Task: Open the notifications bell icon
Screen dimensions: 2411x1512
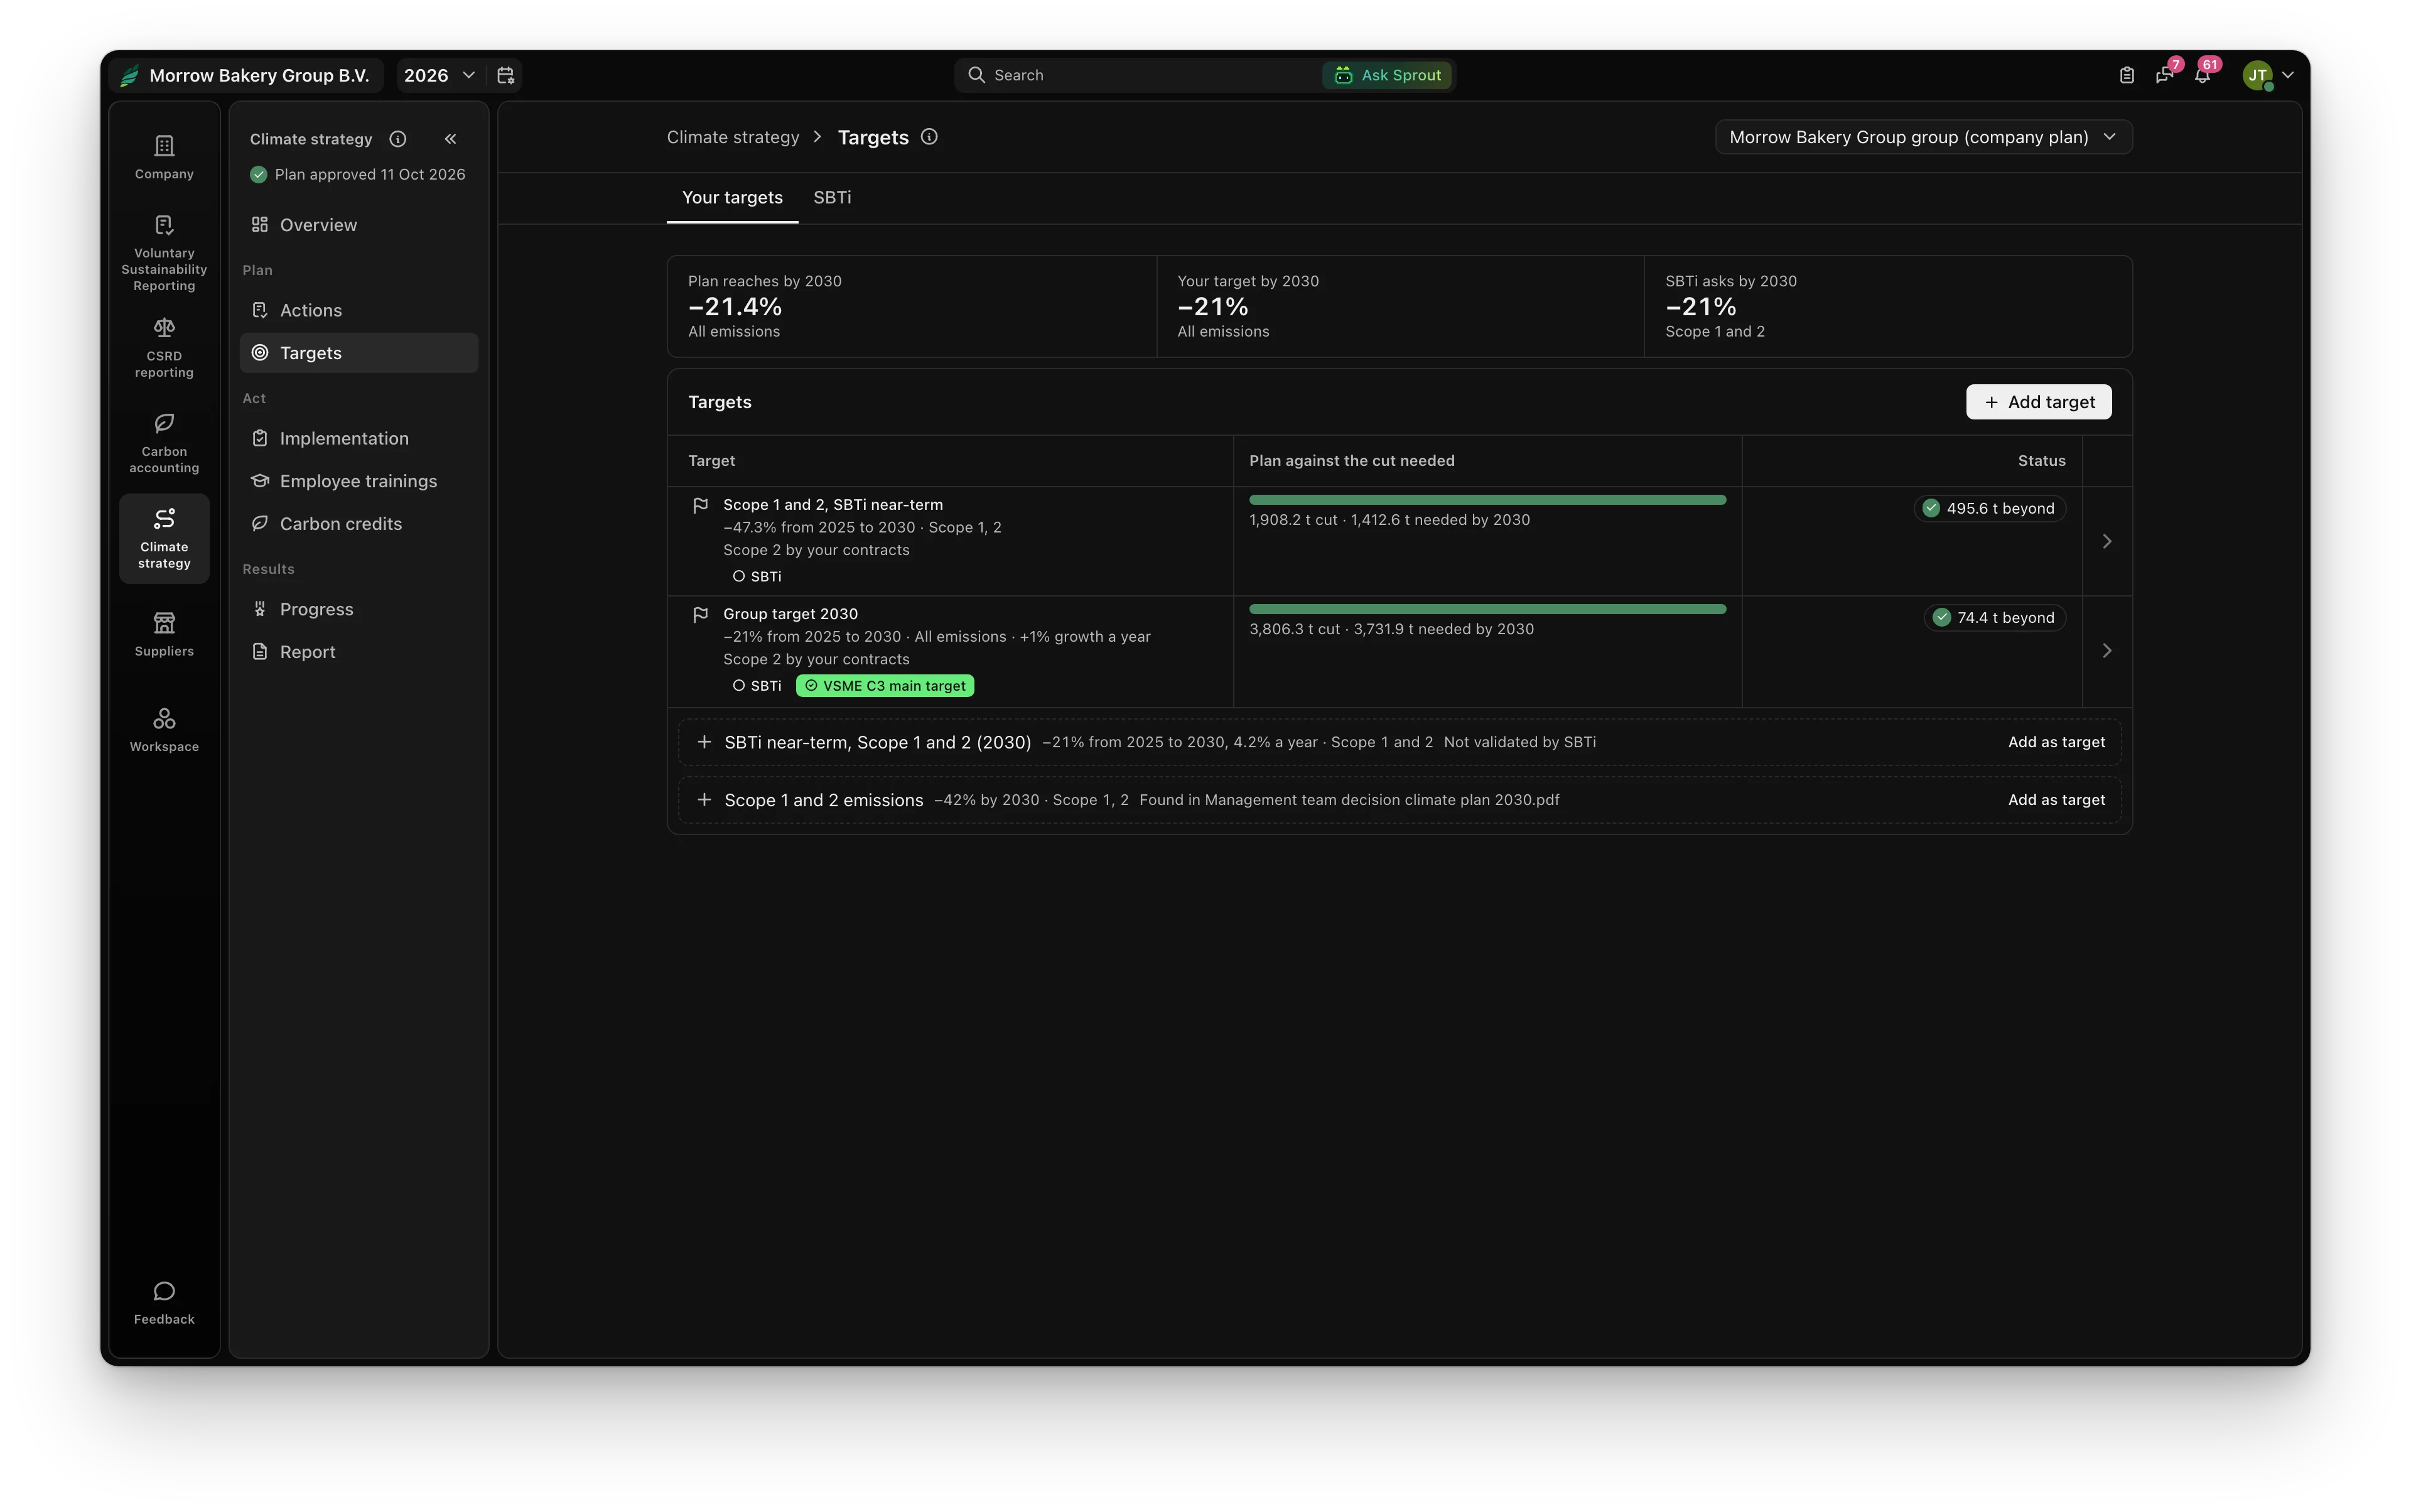Action: [2202, 75]
